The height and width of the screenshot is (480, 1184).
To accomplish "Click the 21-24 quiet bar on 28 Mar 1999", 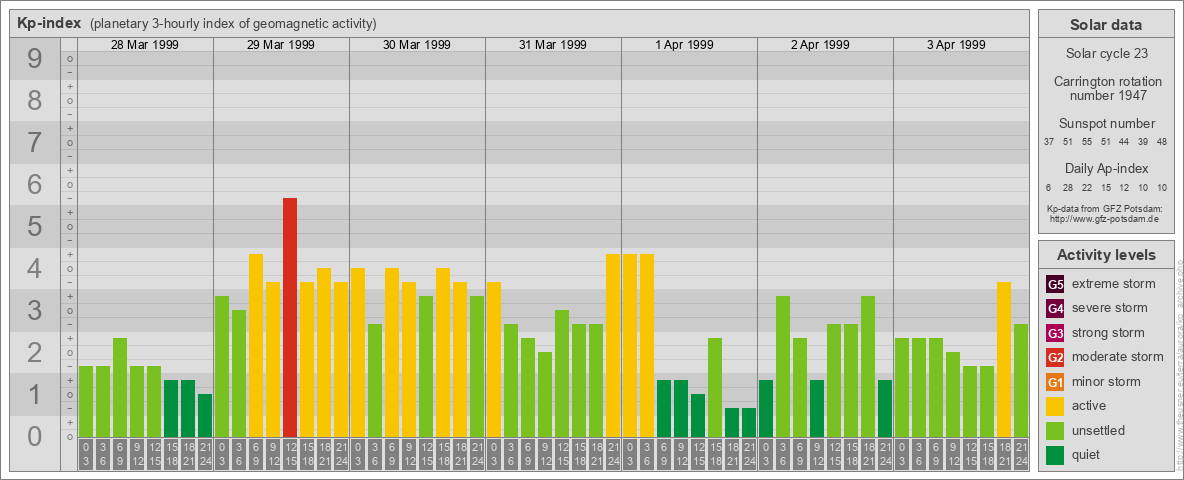I will click(205, 416).
